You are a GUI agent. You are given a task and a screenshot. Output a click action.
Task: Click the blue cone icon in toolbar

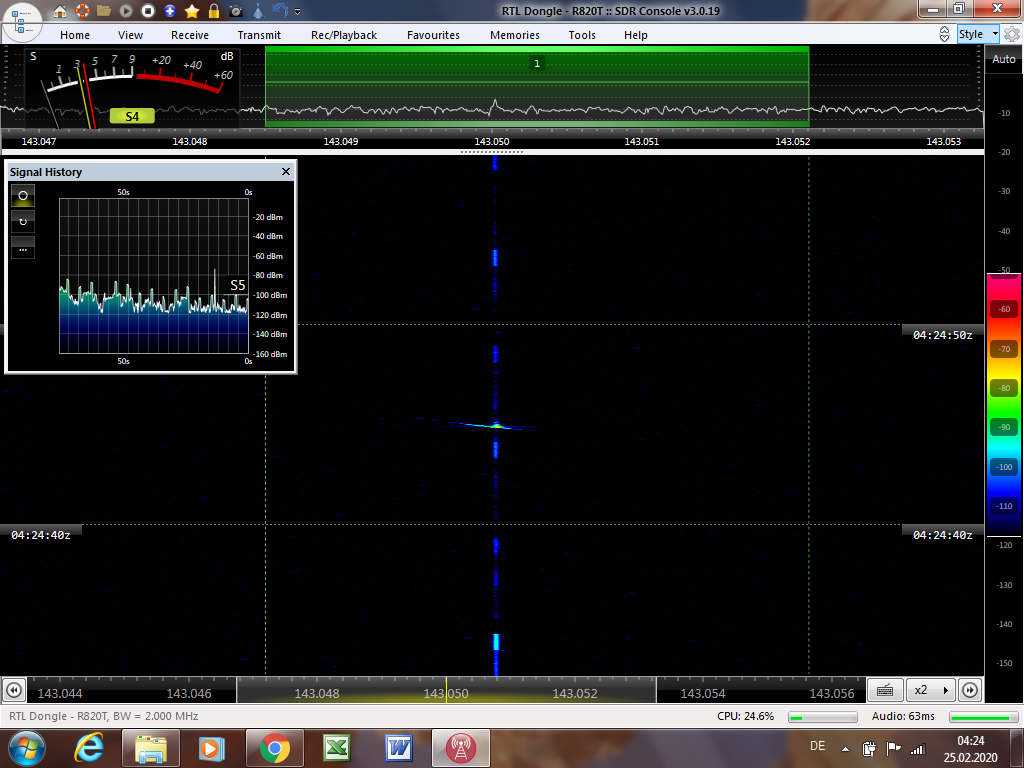pos(258,10)
